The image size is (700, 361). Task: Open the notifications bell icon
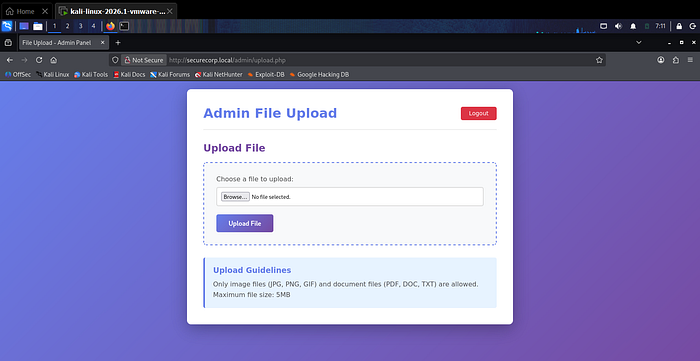coord(633,26)
